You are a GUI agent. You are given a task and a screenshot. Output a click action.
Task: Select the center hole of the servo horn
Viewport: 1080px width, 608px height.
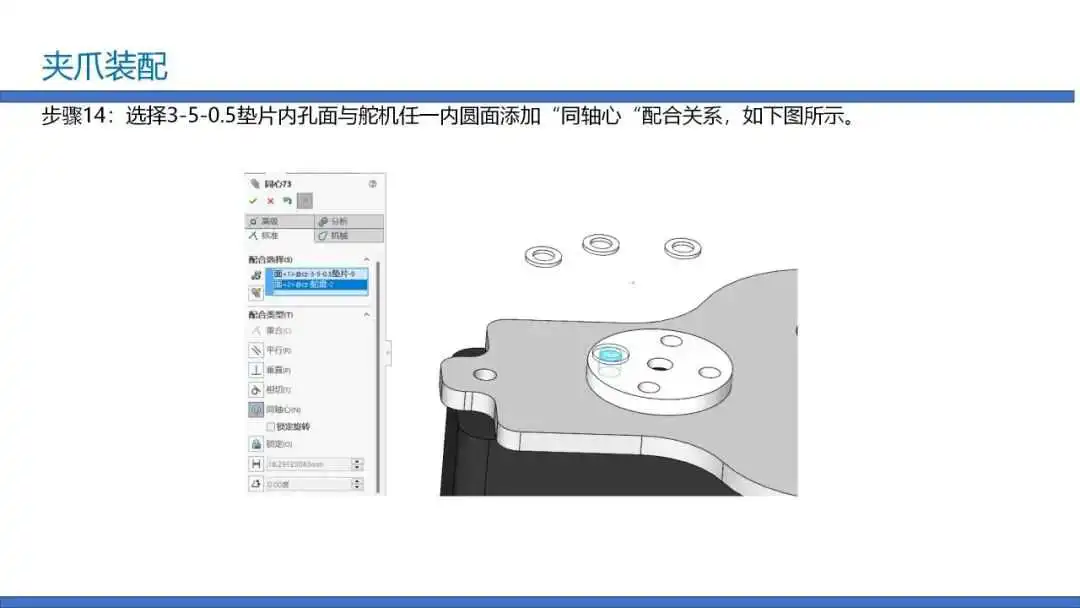coord(660,364)
